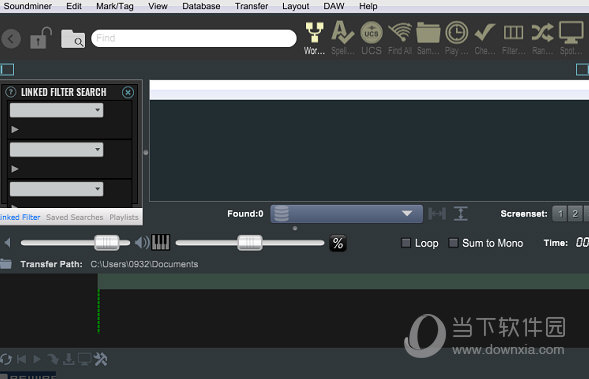Click the fit-width arrows icon
This screenshot has width=589, height=379.
[437, 214]
